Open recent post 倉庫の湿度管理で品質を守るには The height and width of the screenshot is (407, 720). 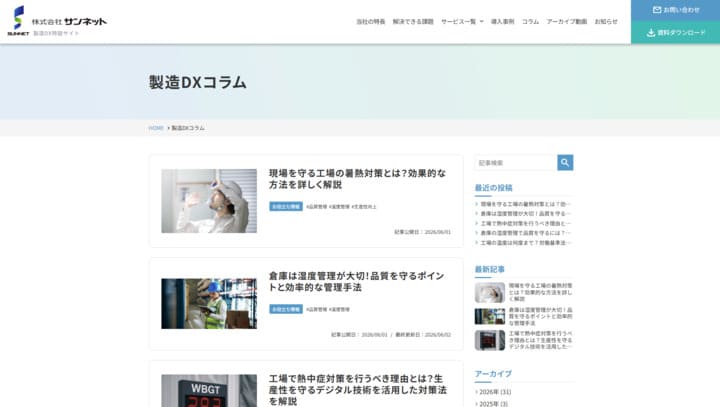525,233
